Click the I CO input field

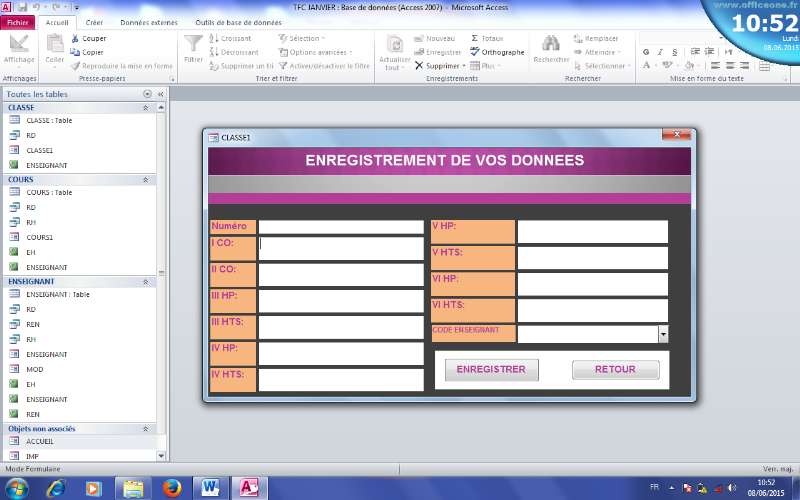coord(341,248)
